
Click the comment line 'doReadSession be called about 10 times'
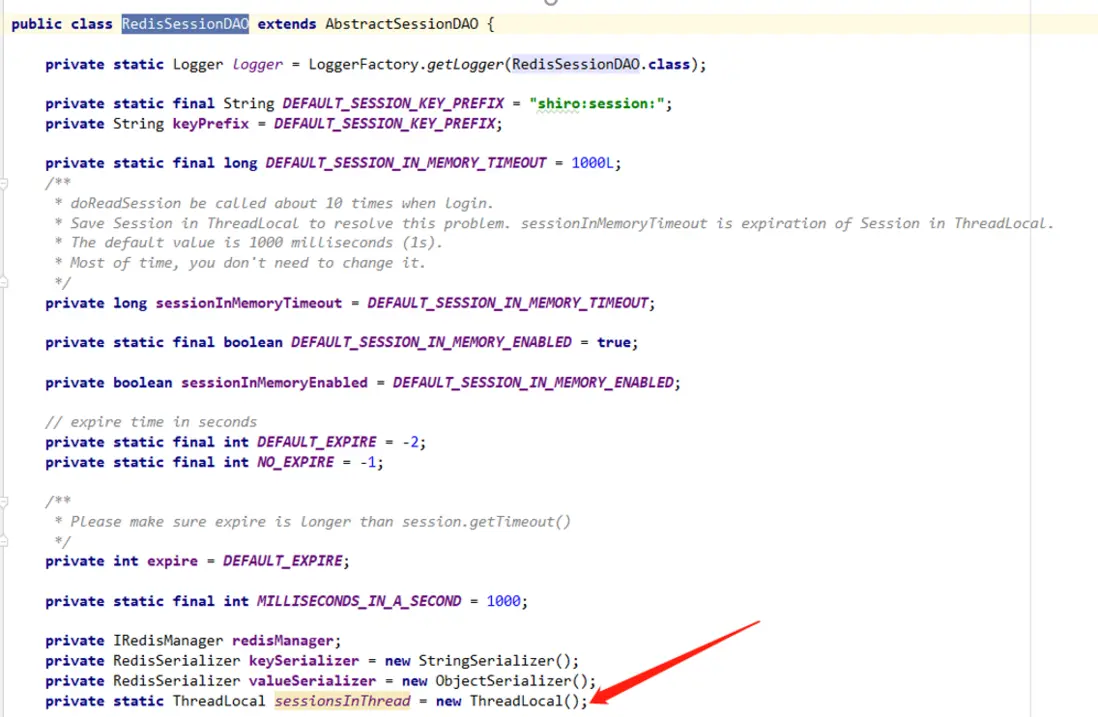pyautogui.click(x=274, y=203)
